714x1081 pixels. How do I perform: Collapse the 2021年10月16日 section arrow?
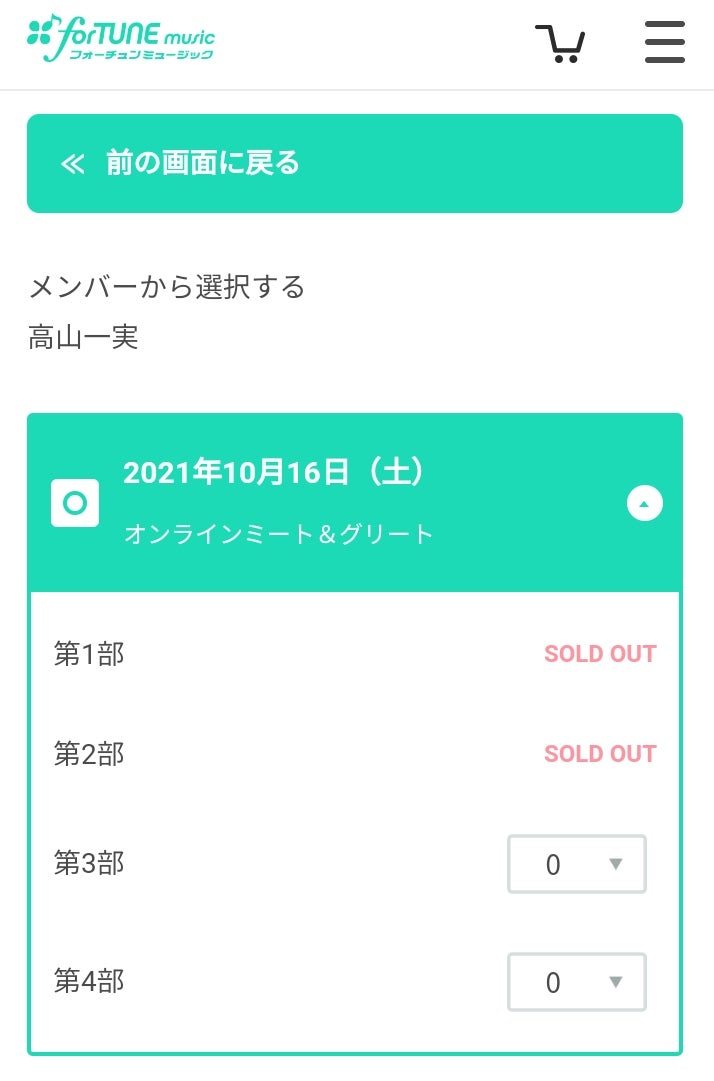(645, 503)
